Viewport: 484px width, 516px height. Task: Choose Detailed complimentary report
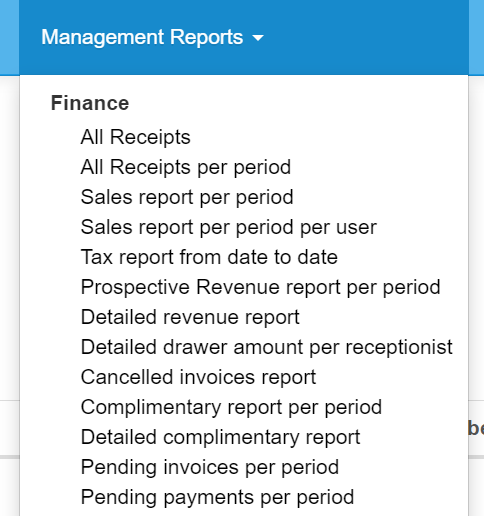[220, 437]
